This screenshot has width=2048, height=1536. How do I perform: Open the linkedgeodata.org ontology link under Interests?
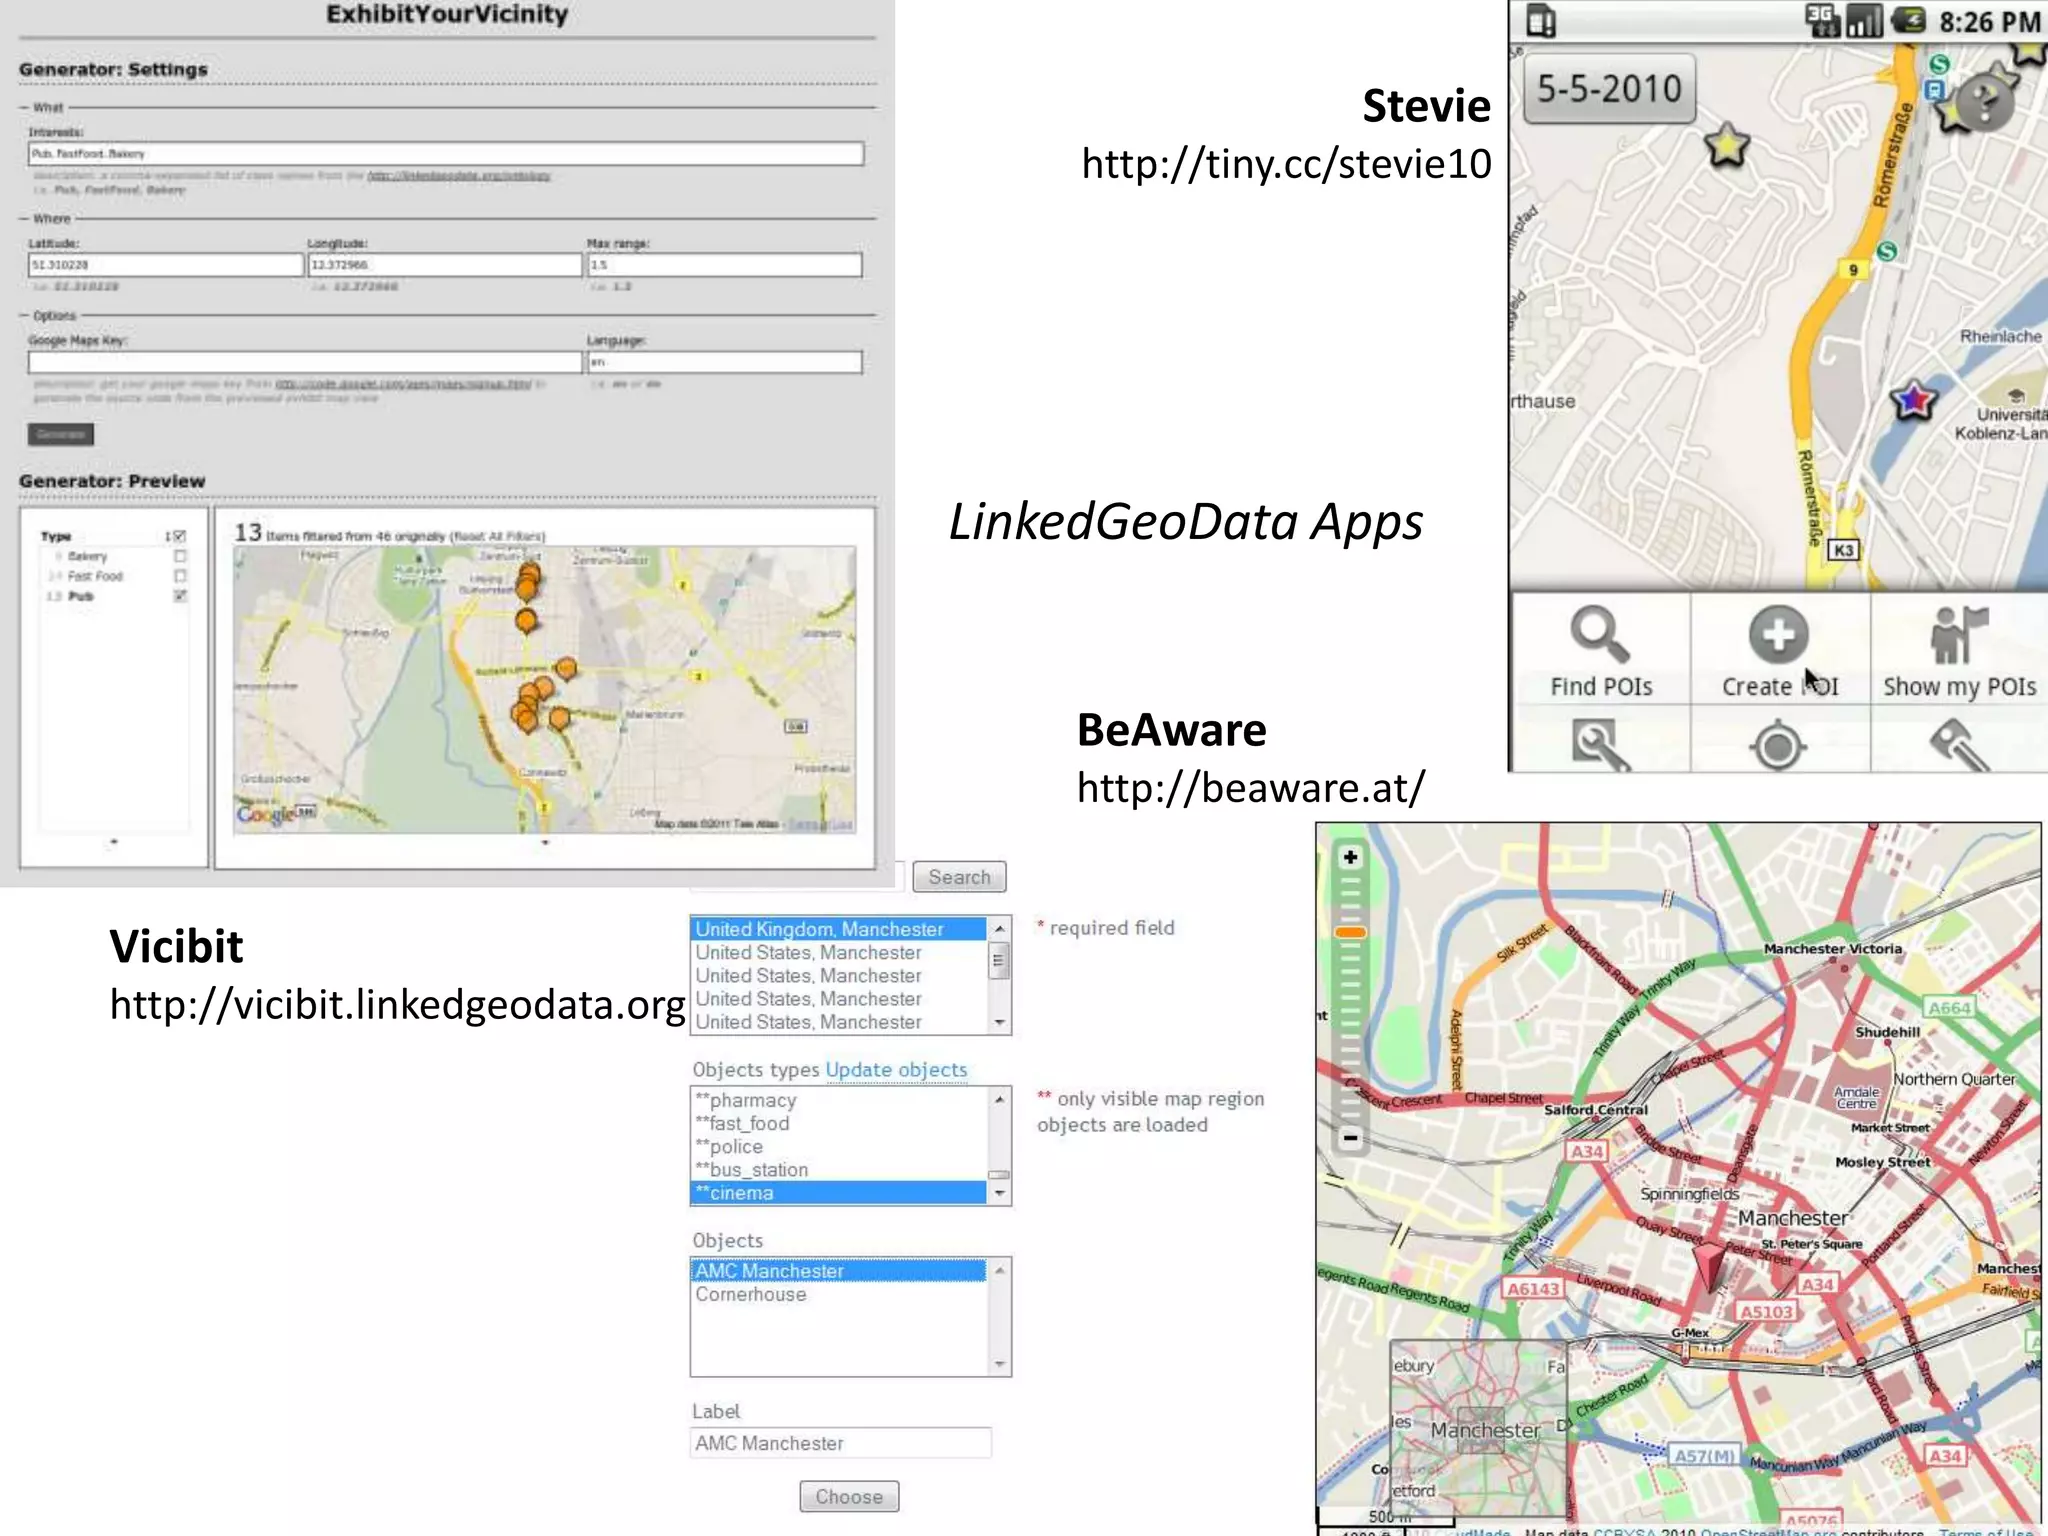(x=458, y=176)
